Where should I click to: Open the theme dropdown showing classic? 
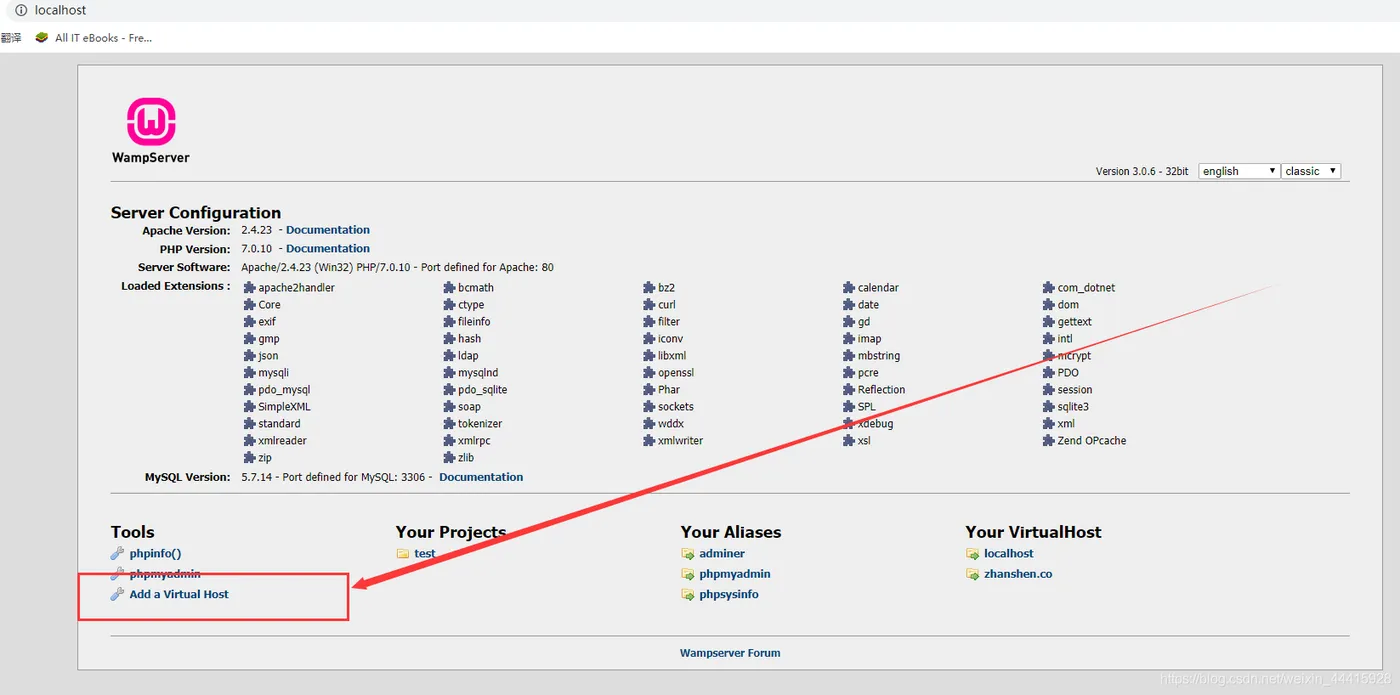(x=1311, y=171)
